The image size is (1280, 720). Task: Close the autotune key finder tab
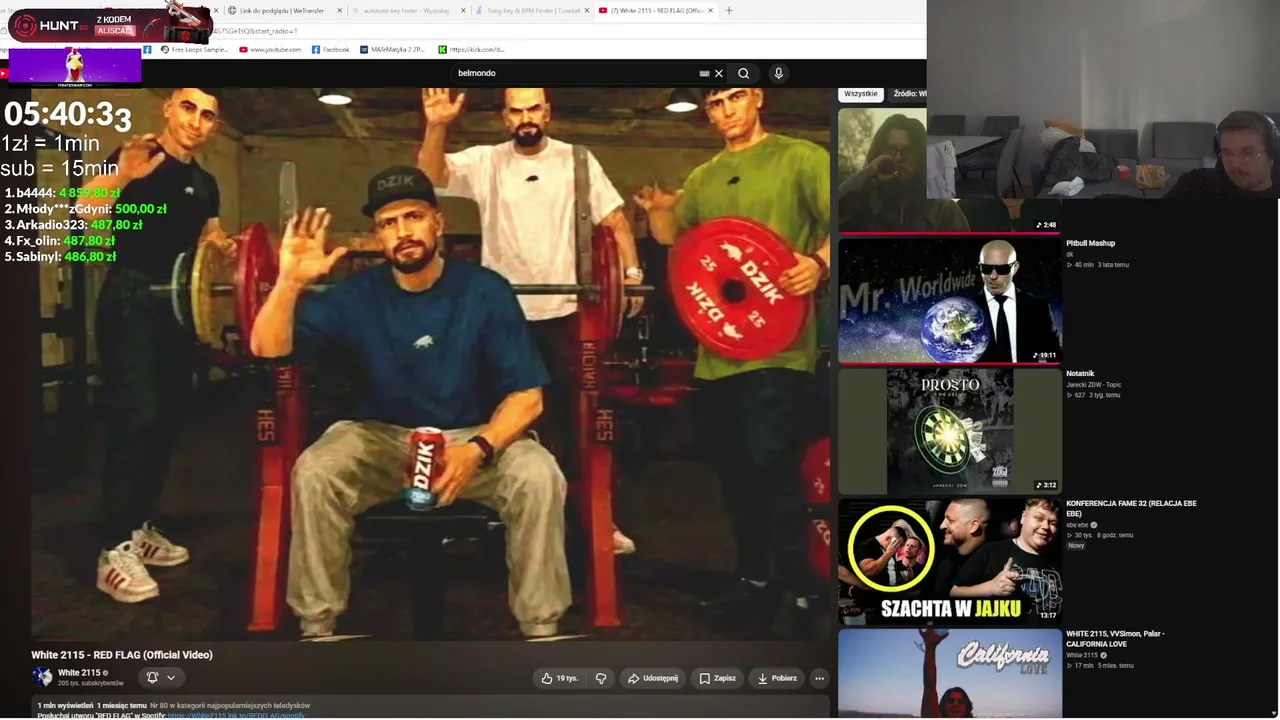[x=463, y=10]
